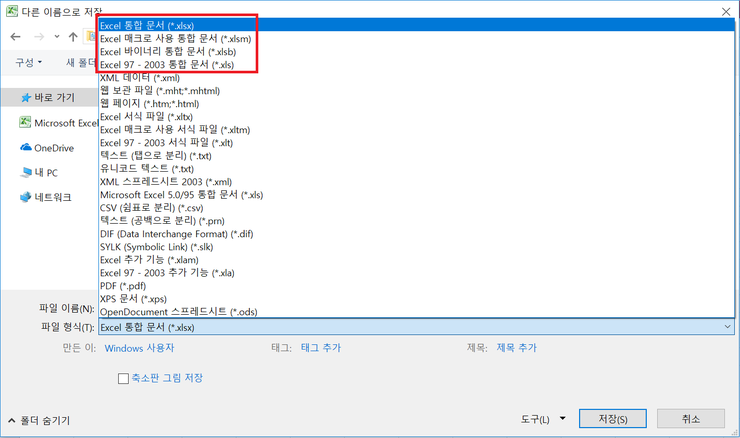
Task: Open Microsoft Excel location in sidebar
Action: click(62, 123)
